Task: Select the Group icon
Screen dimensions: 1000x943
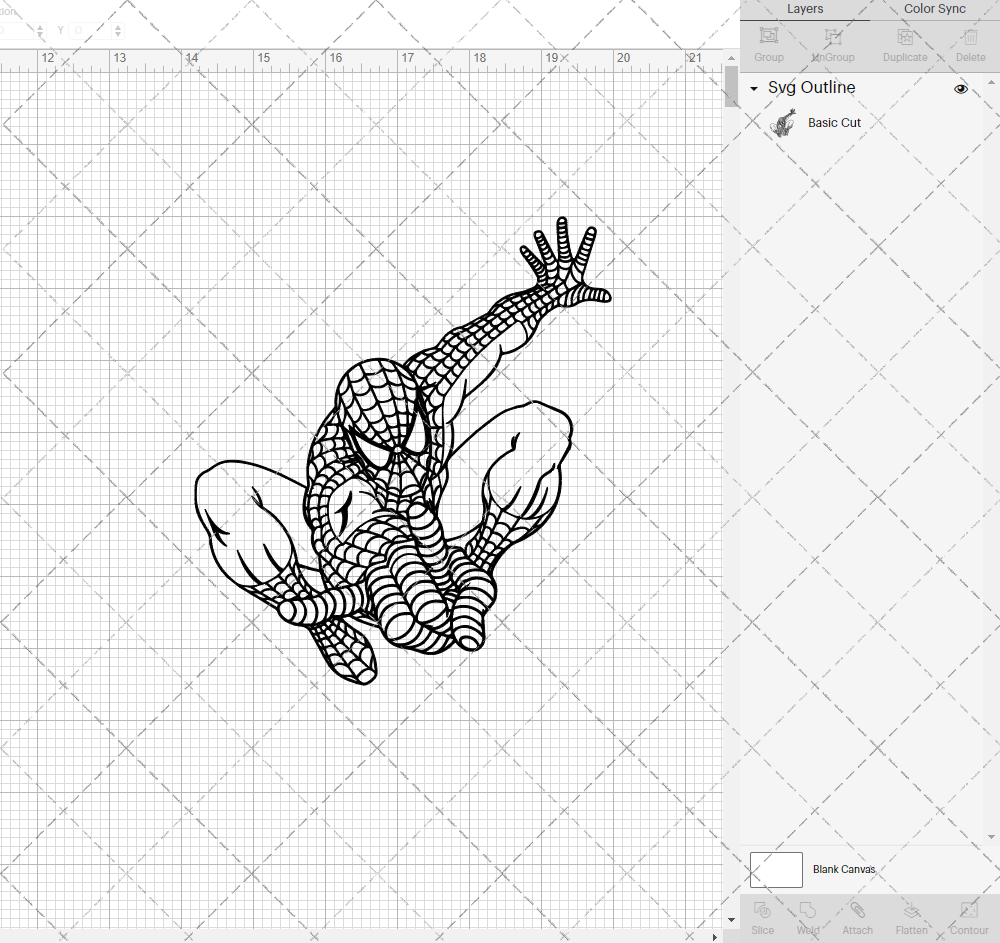Action: click(x=768, y=37)
